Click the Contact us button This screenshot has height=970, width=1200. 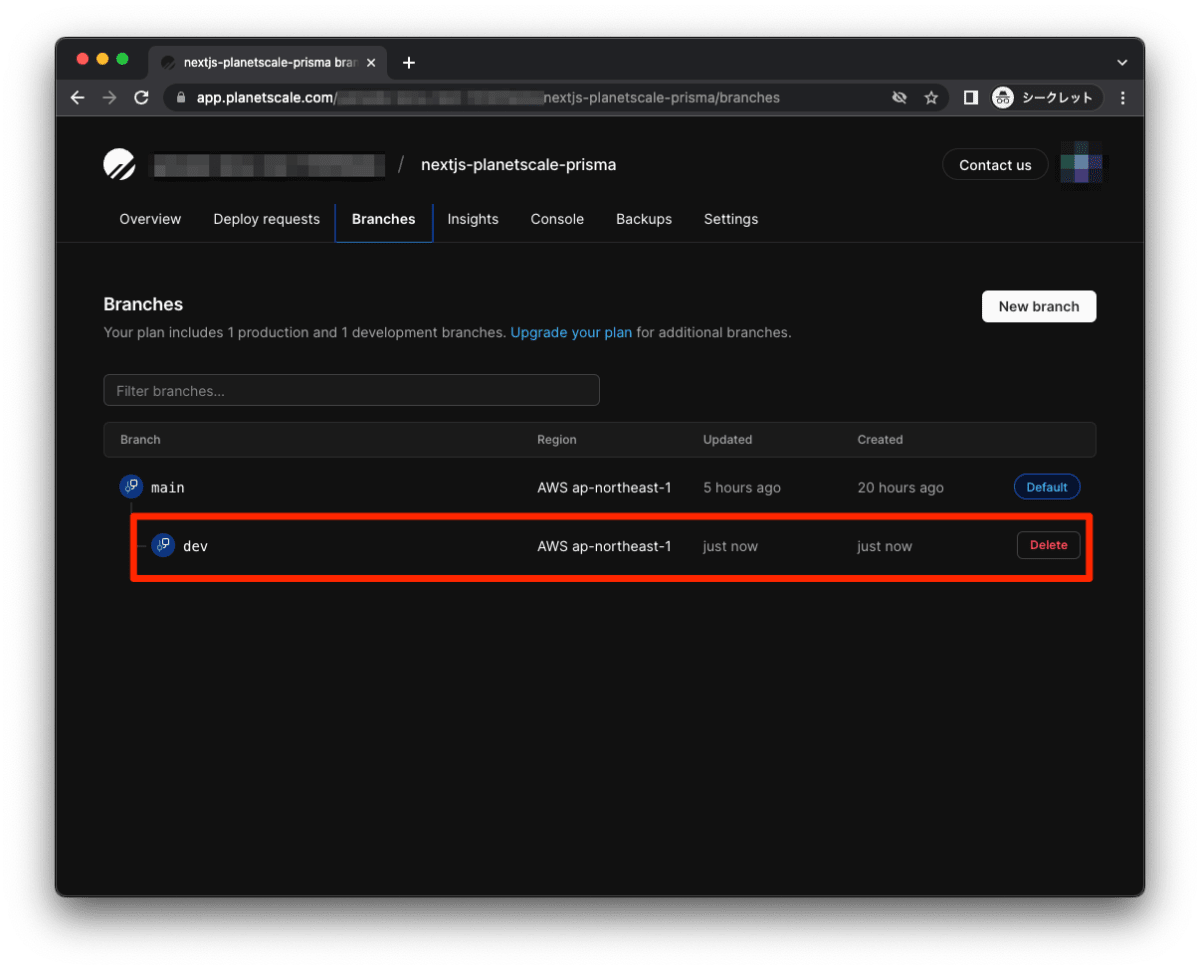tap(995, 165)
